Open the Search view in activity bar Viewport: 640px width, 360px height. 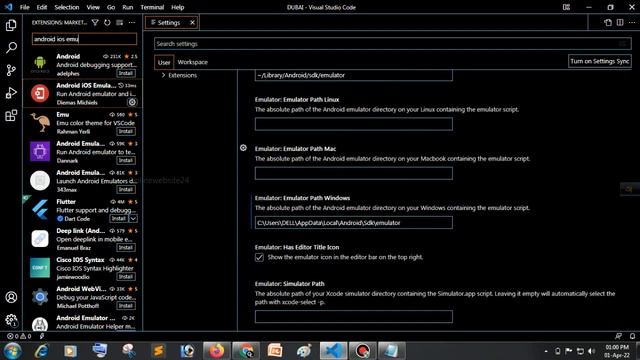11,48
